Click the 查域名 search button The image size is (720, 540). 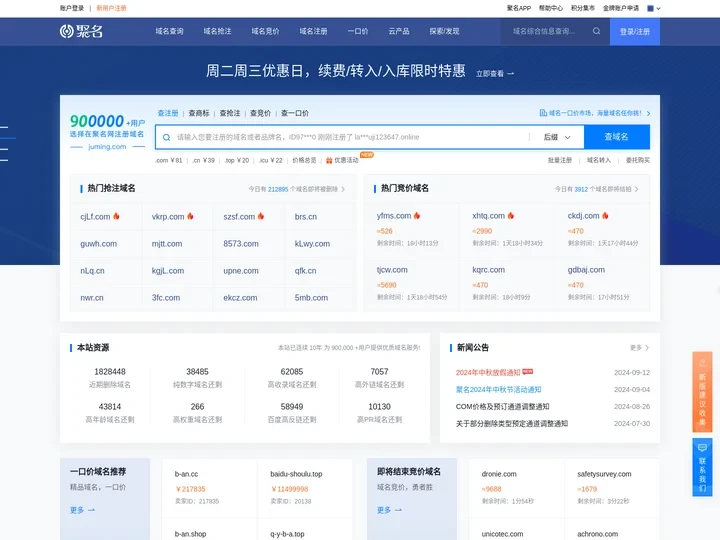point(617,137)
